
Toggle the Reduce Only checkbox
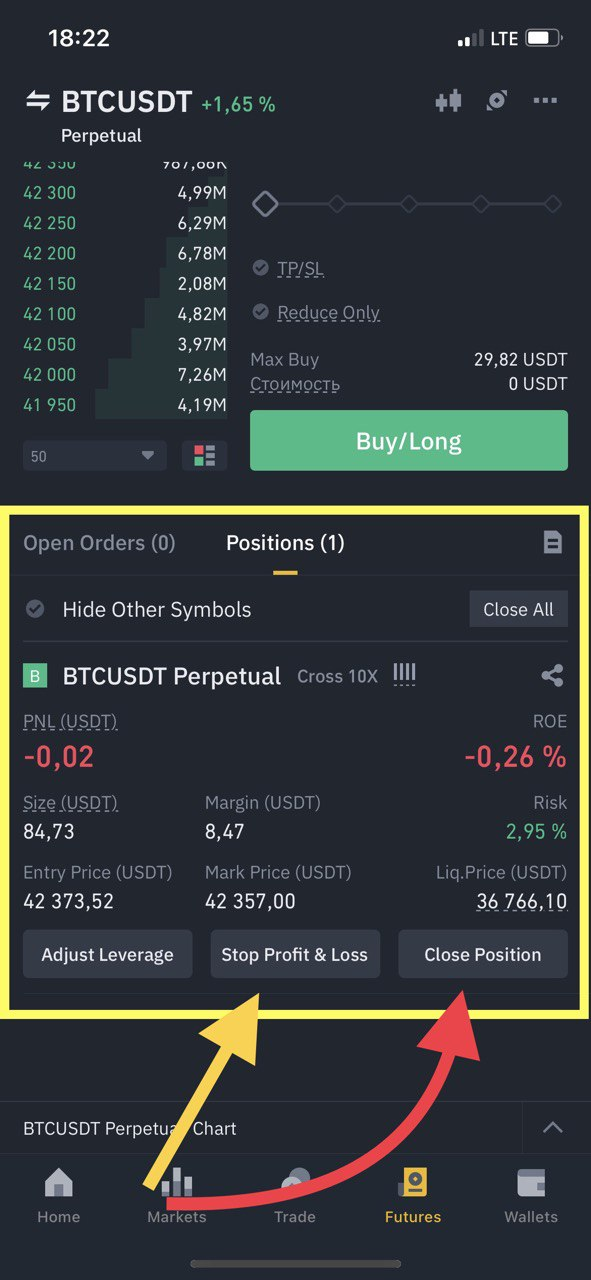click(x=261, y=312)
